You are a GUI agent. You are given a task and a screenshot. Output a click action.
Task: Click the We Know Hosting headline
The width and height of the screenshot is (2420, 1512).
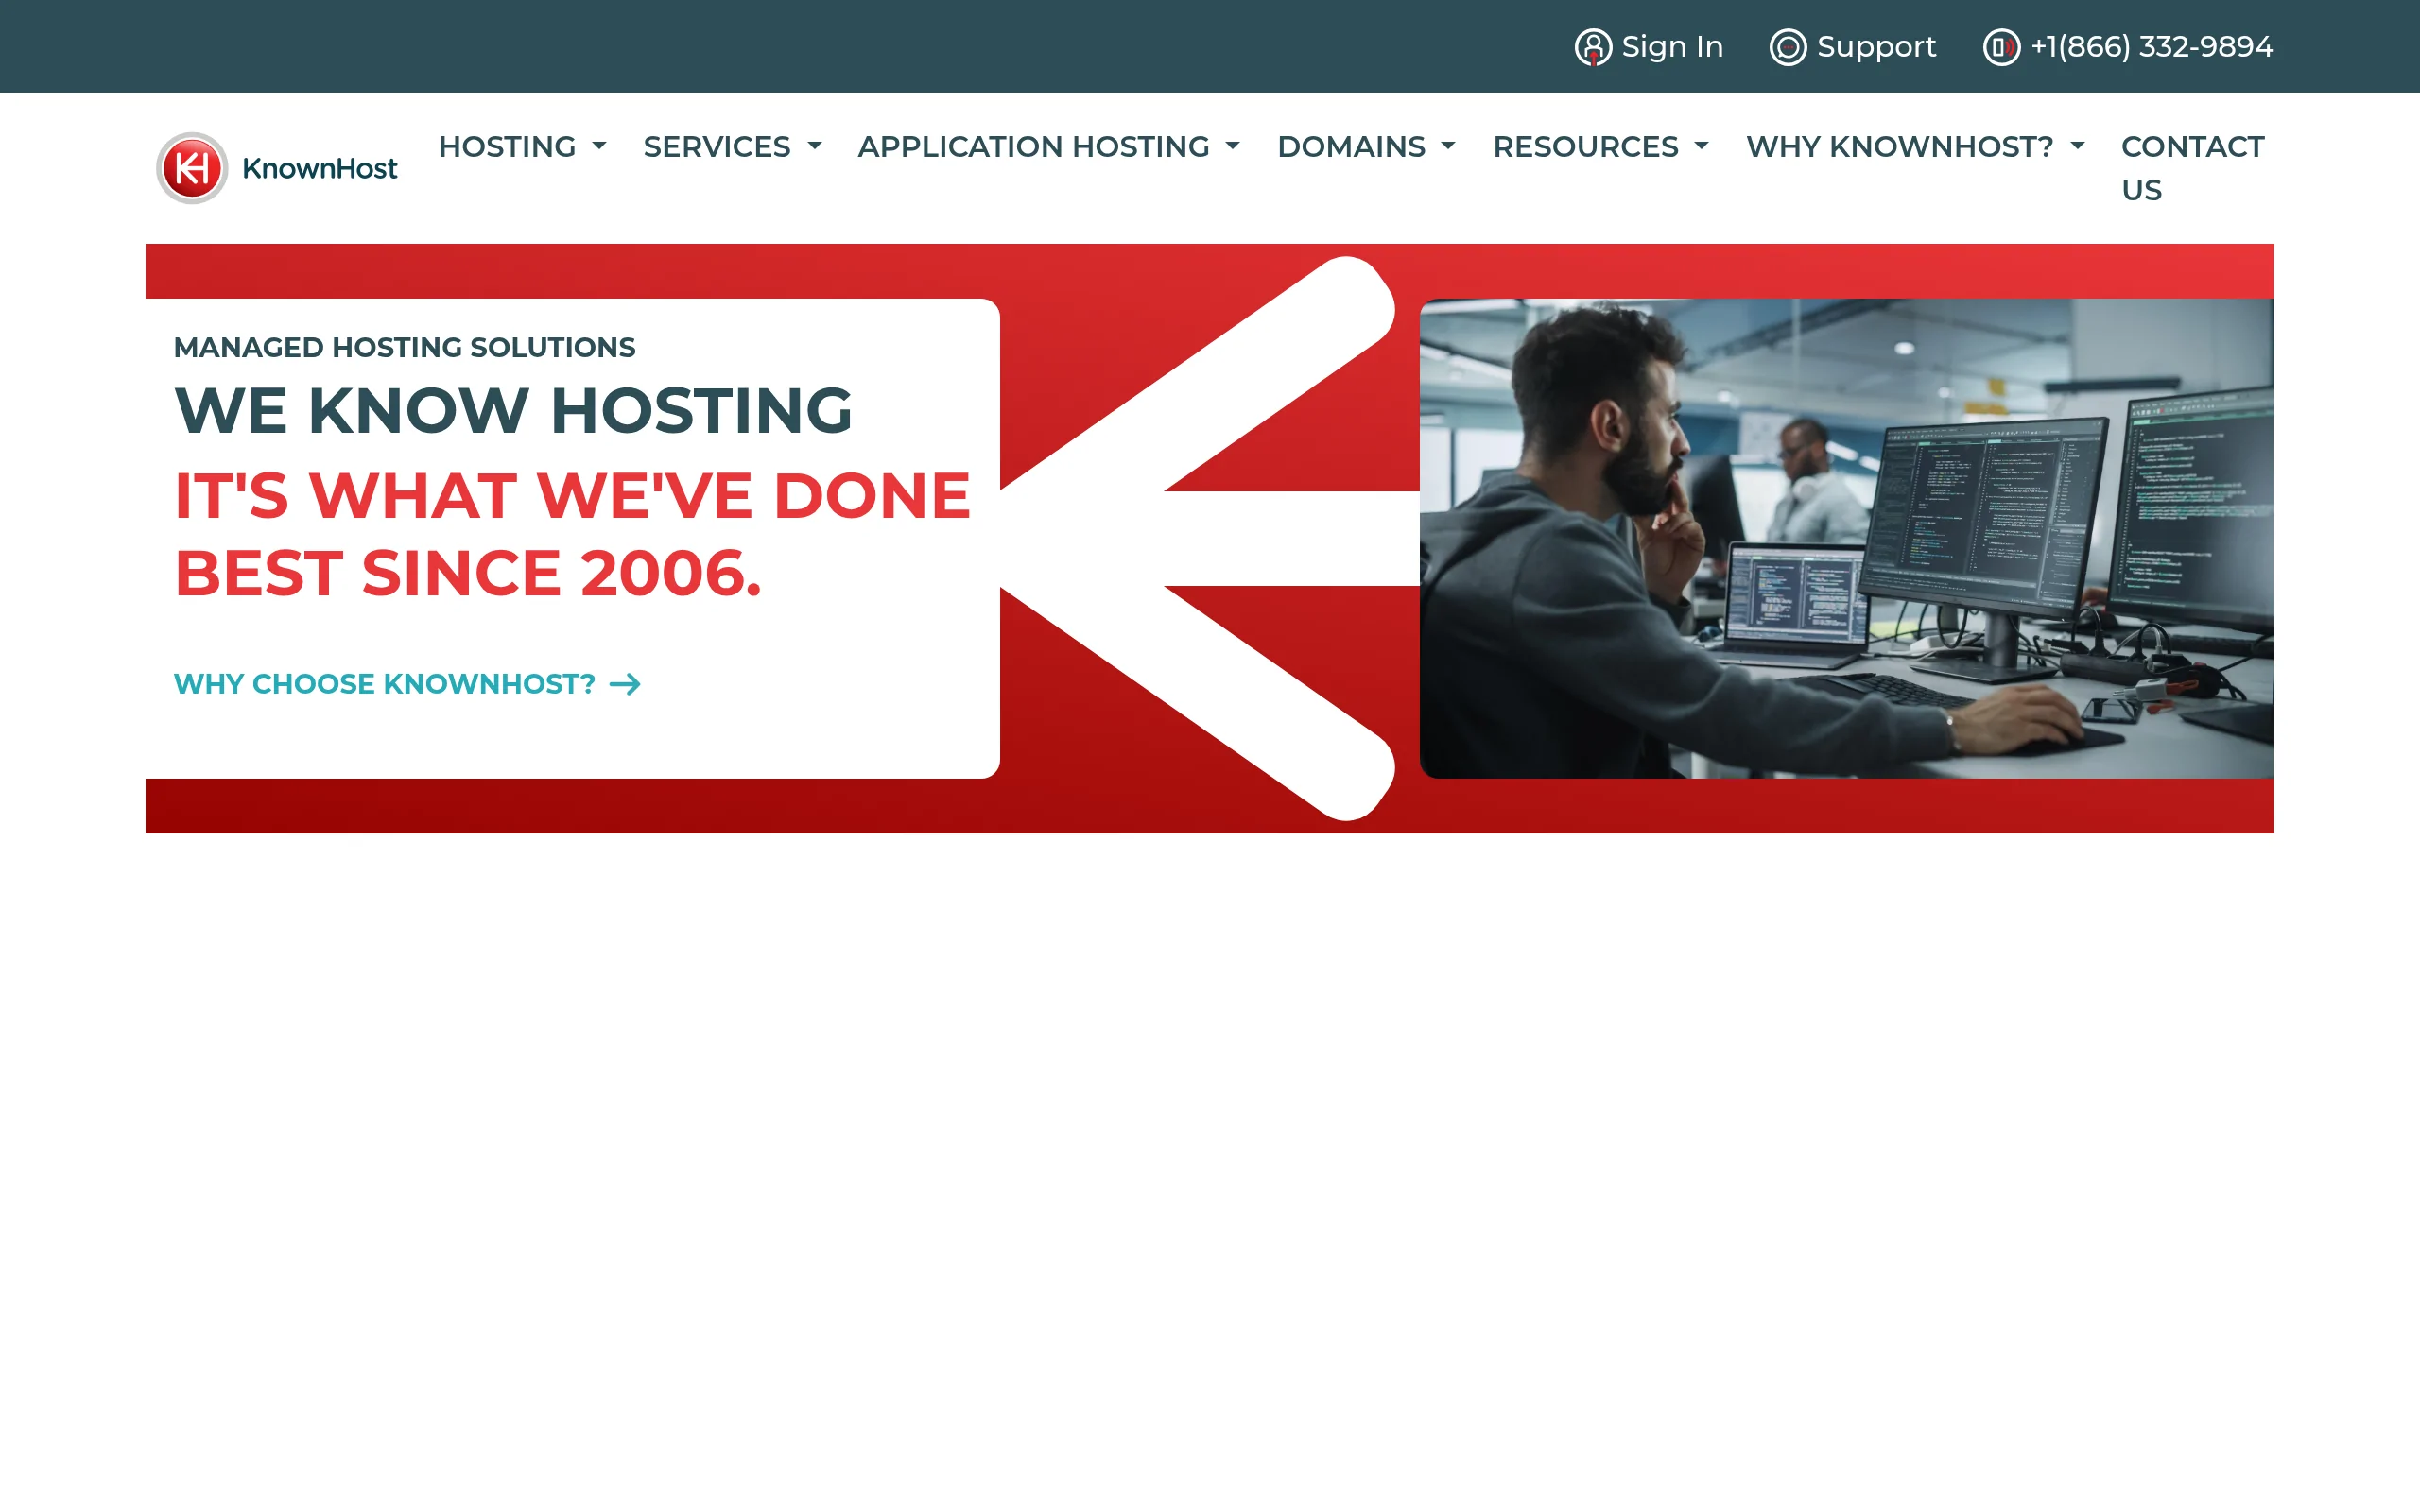coord(513,410)
